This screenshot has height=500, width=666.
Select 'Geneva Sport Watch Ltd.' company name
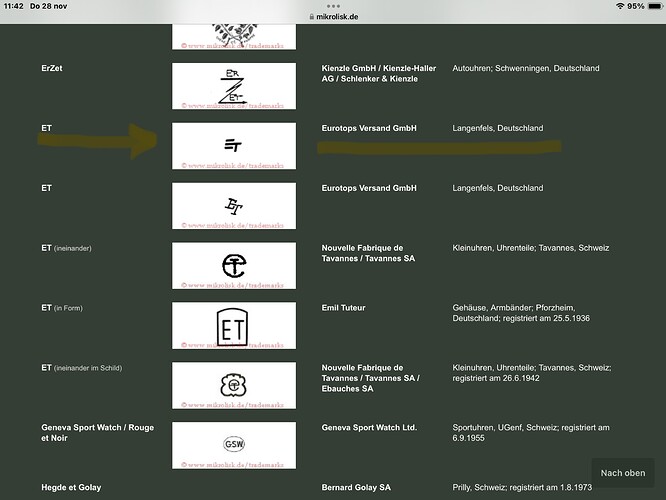point(369,428)
